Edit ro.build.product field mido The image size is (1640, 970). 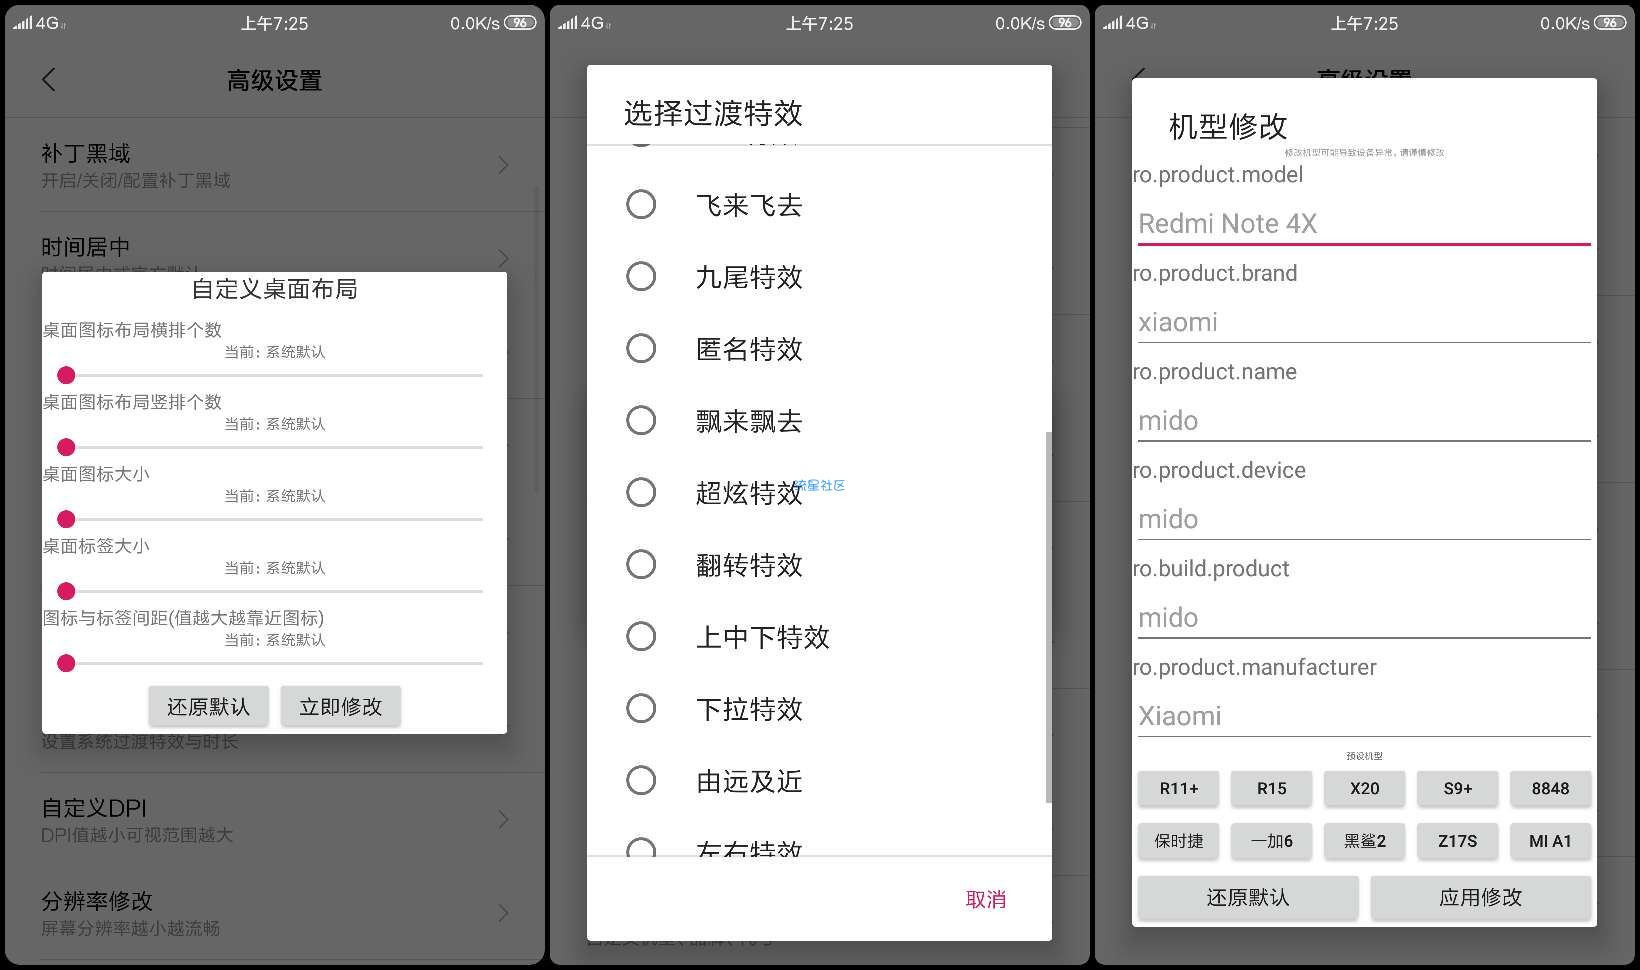(1364, 617)
